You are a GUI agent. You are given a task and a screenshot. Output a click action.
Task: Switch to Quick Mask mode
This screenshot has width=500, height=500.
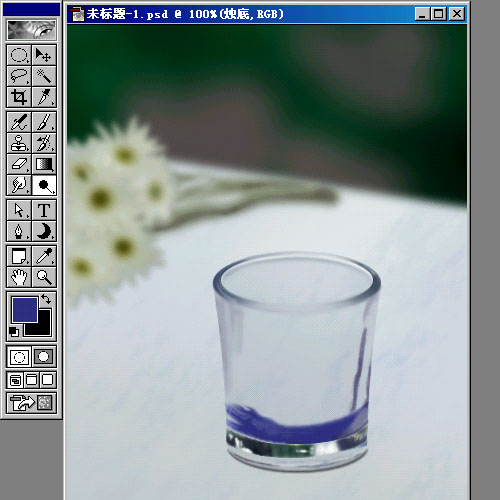[x=44, y=357]
